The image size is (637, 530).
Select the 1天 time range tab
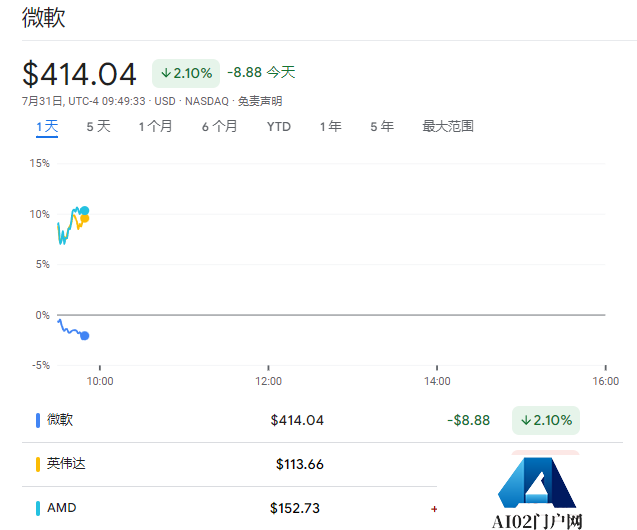47,127
